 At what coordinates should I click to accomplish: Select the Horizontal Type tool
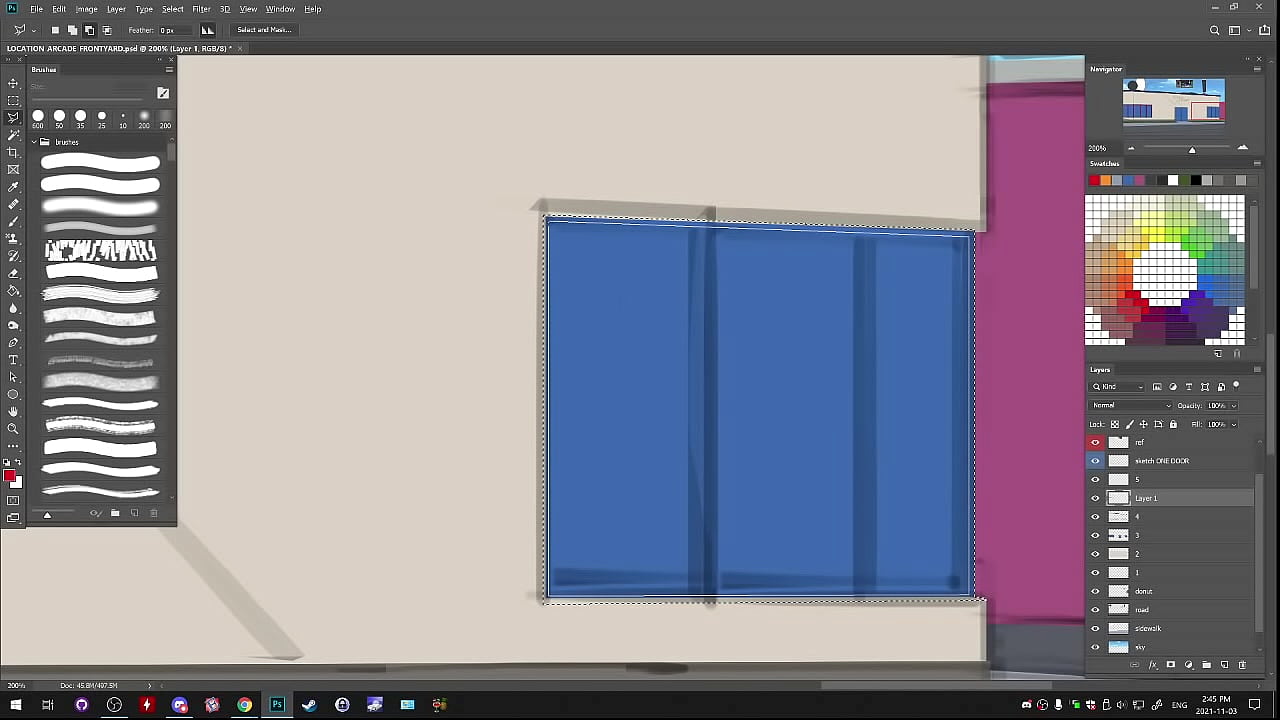point(13,360)
